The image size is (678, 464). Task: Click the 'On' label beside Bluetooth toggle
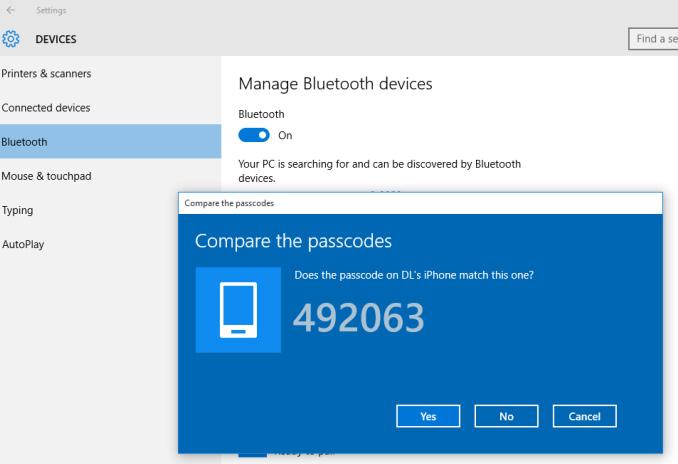(x=285, y=135)
